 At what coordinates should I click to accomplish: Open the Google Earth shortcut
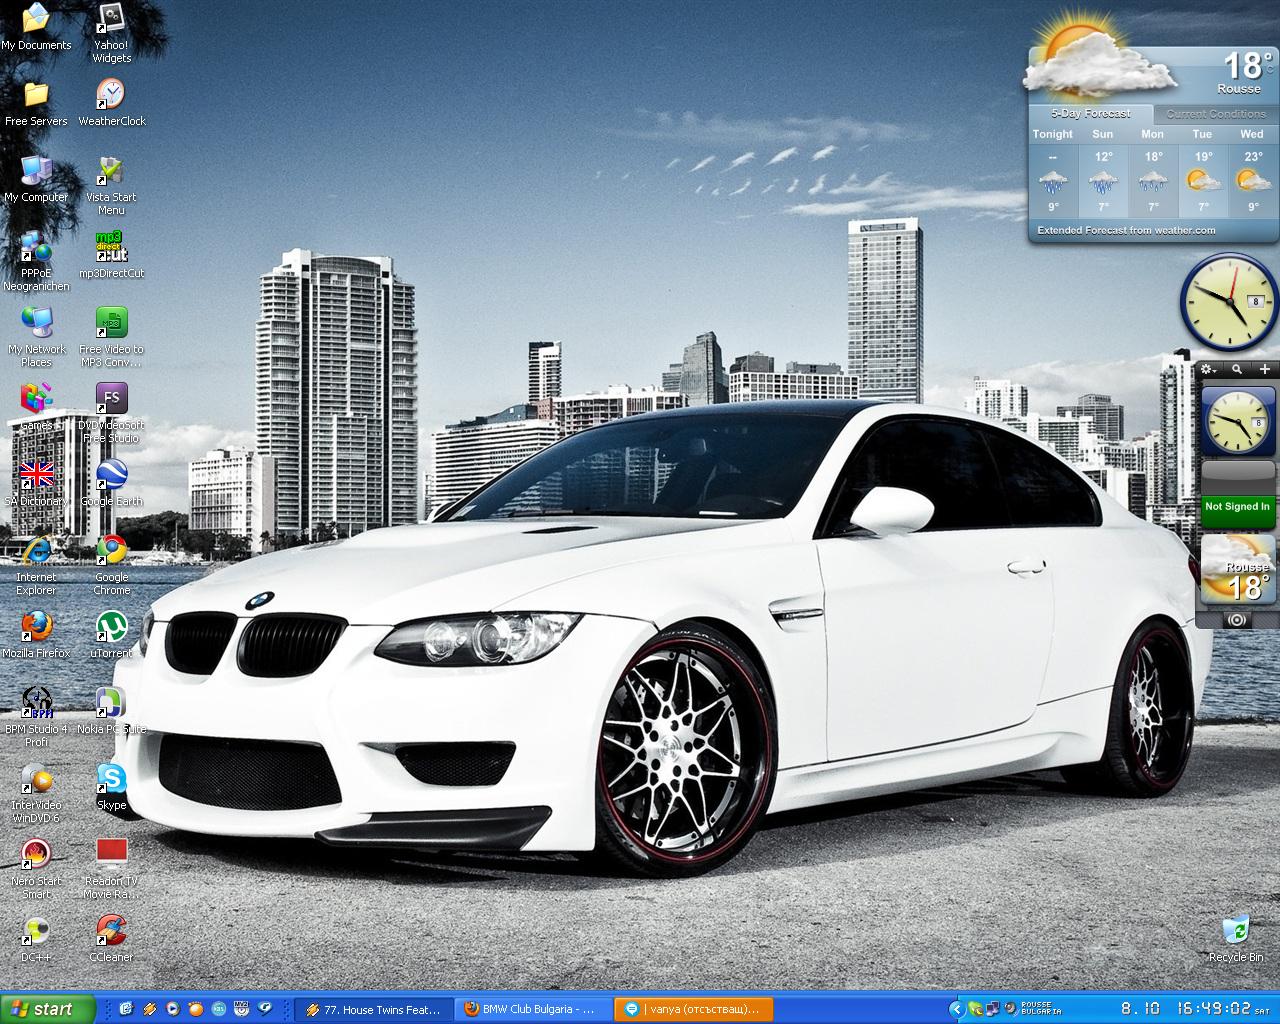pyautogui.click(x=111, y=484)
